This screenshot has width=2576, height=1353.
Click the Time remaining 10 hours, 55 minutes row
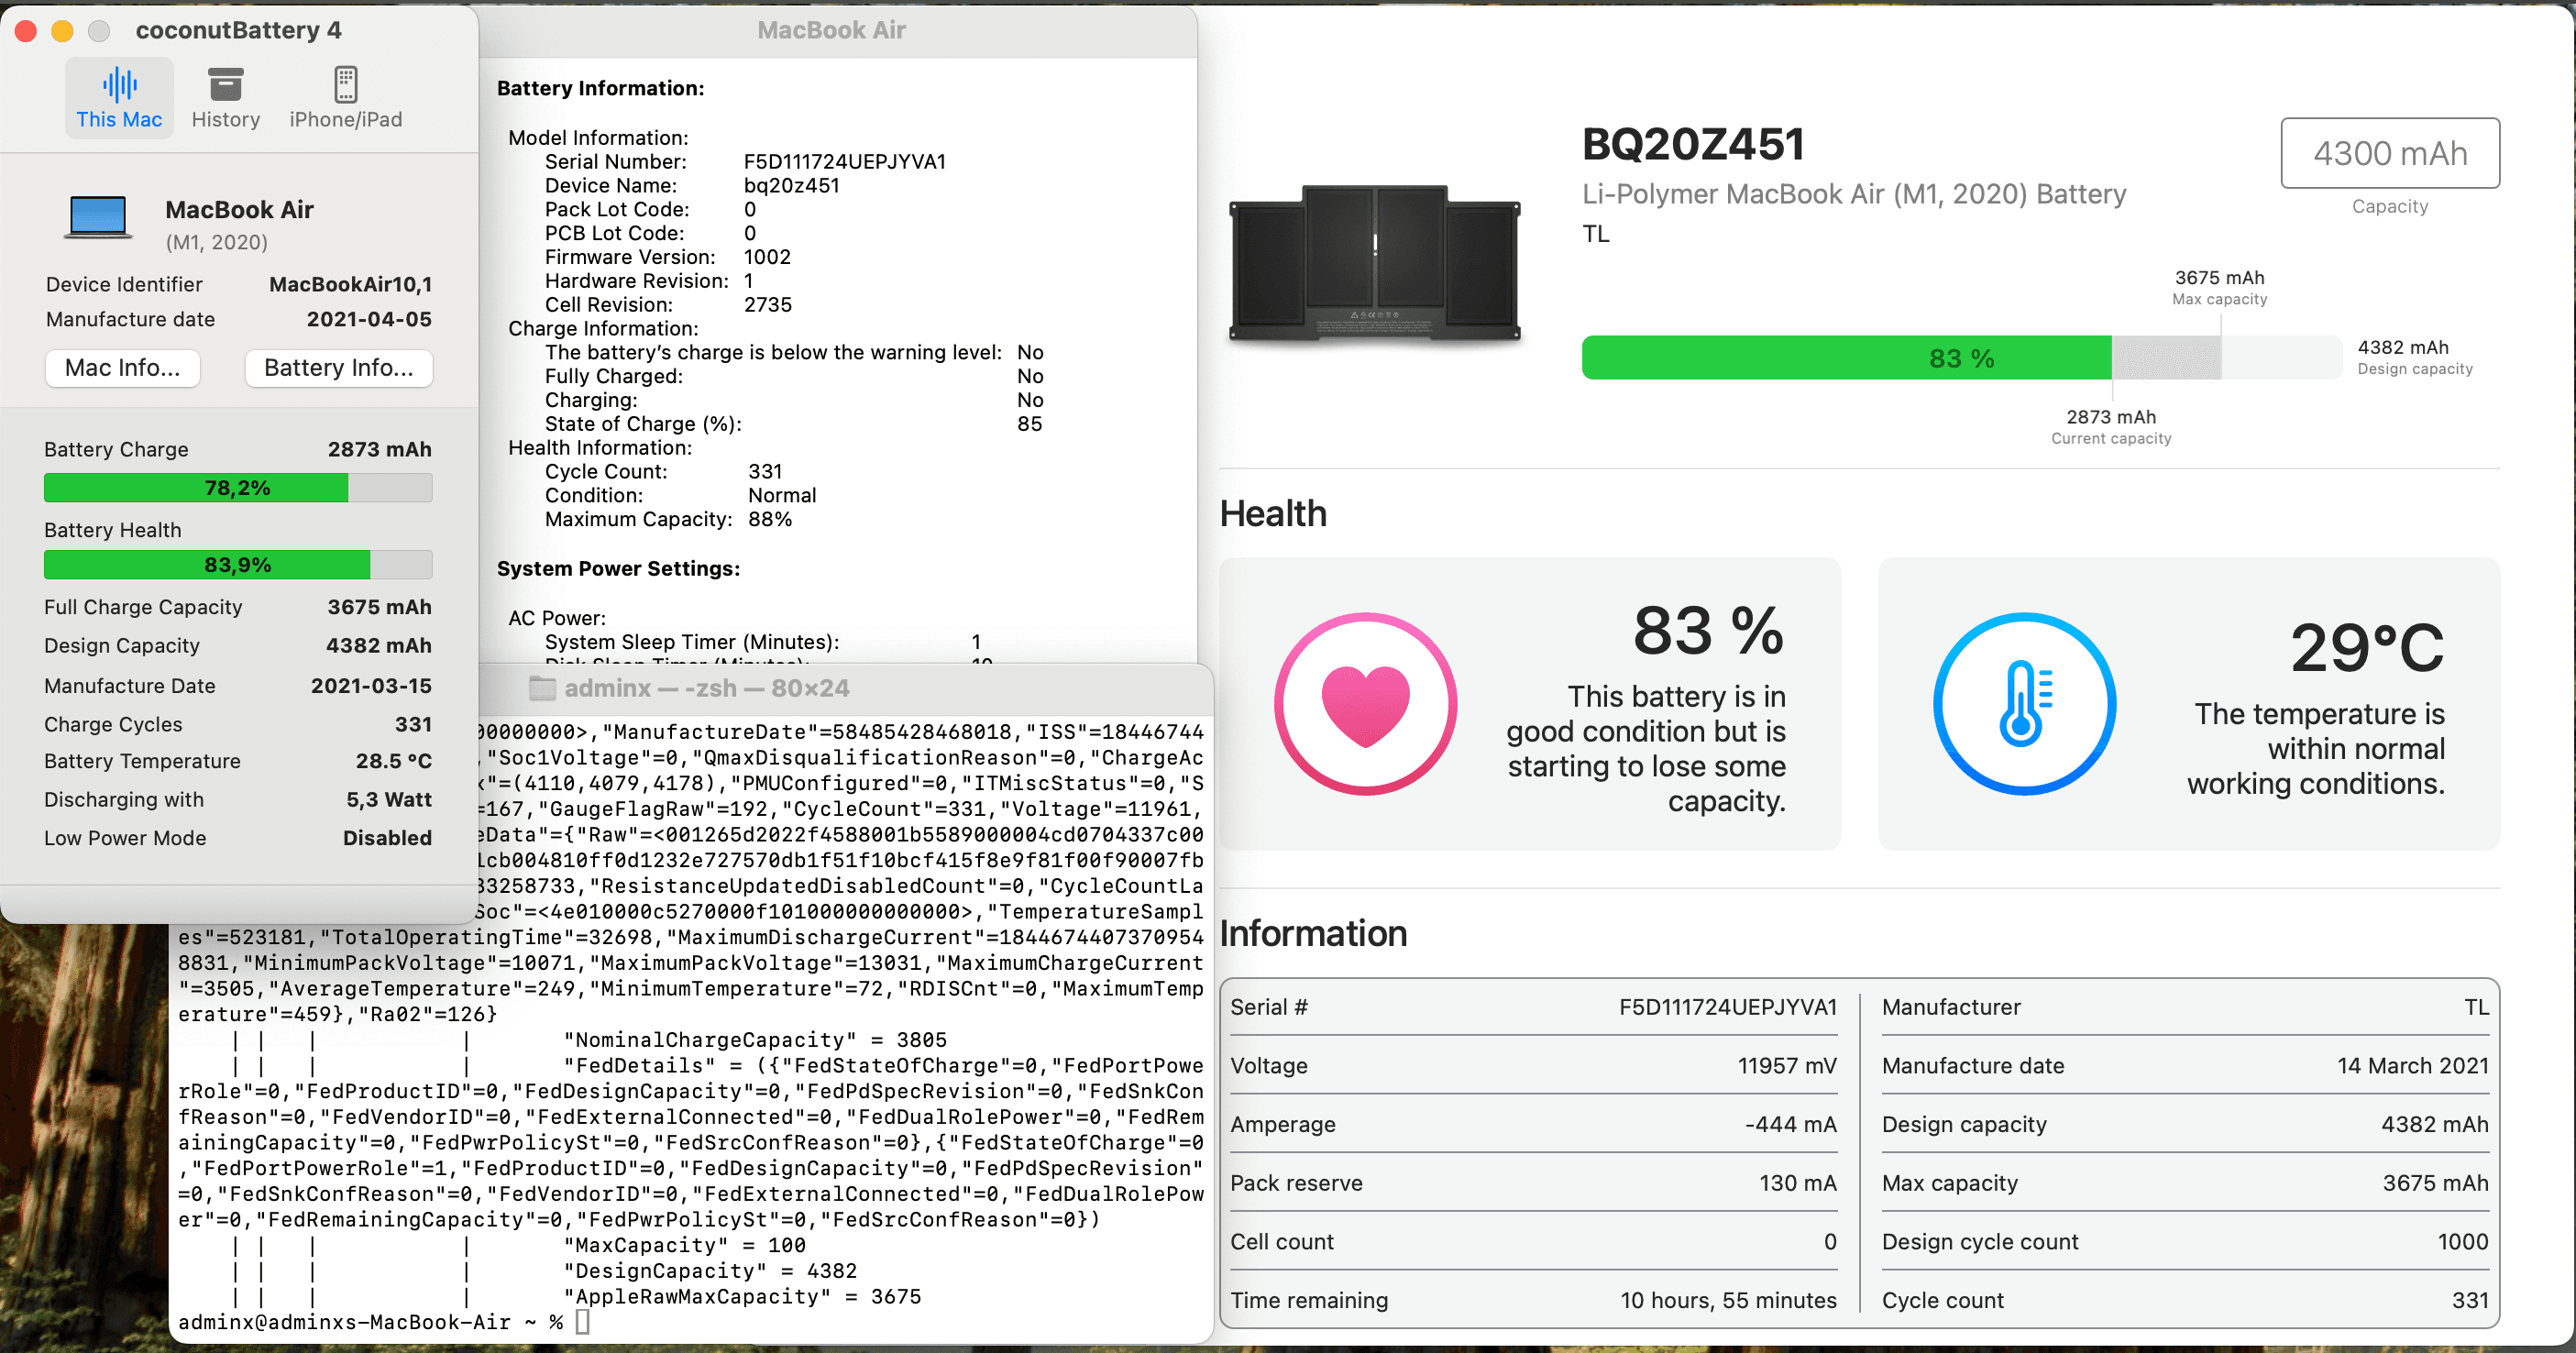tap(1533, 1301)
